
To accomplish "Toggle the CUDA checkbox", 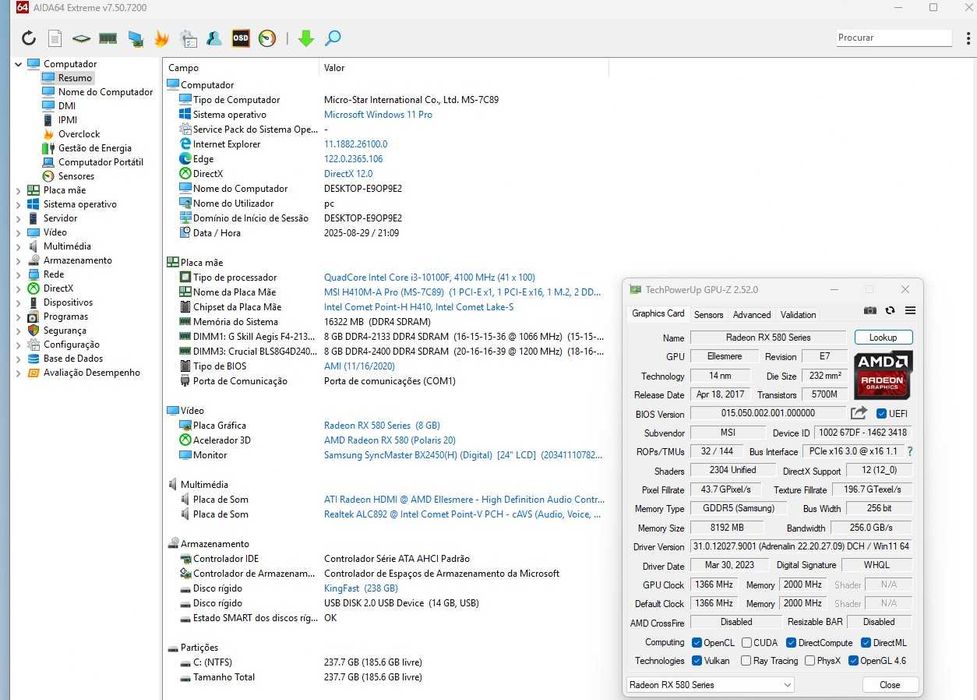I will coord(746,643).
